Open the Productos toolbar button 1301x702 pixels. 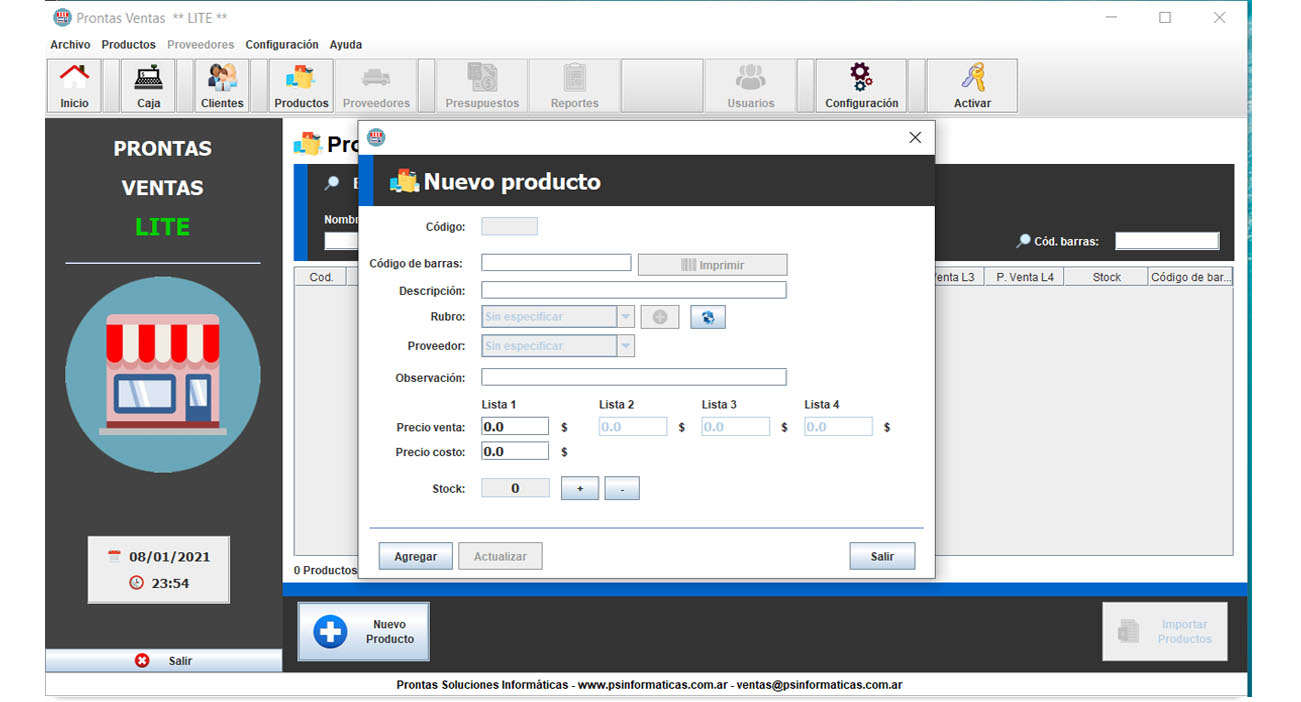click(x=301, y=86)
